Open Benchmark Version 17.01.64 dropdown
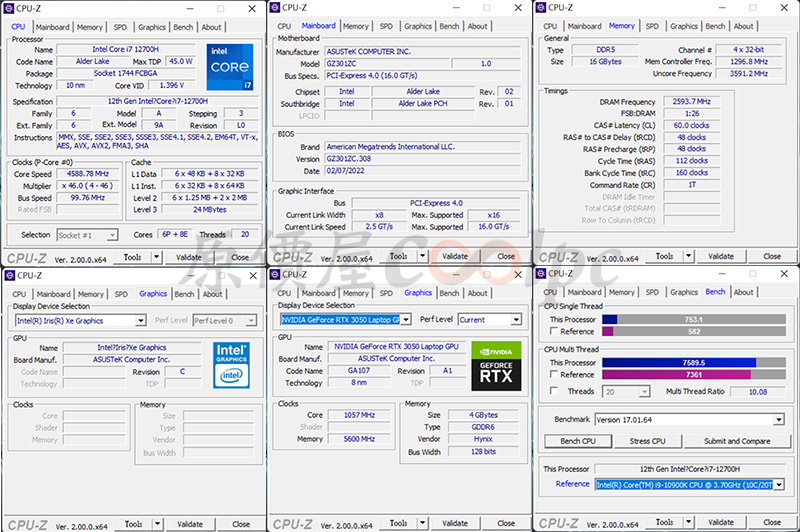 click(x=779, y=420)
